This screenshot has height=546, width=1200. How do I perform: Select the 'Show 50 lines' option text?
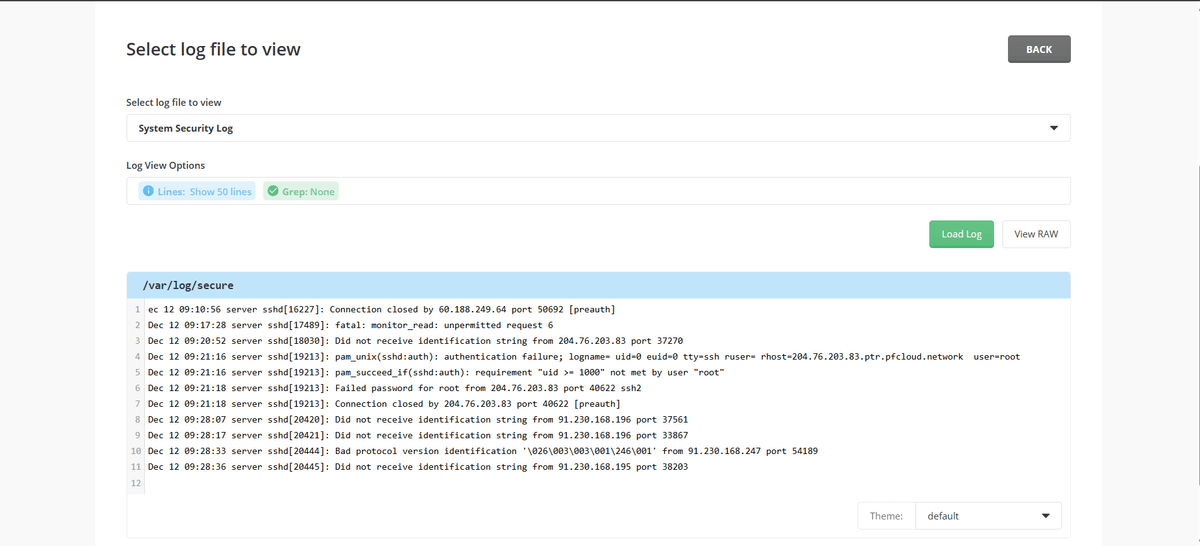pos(220,191)
